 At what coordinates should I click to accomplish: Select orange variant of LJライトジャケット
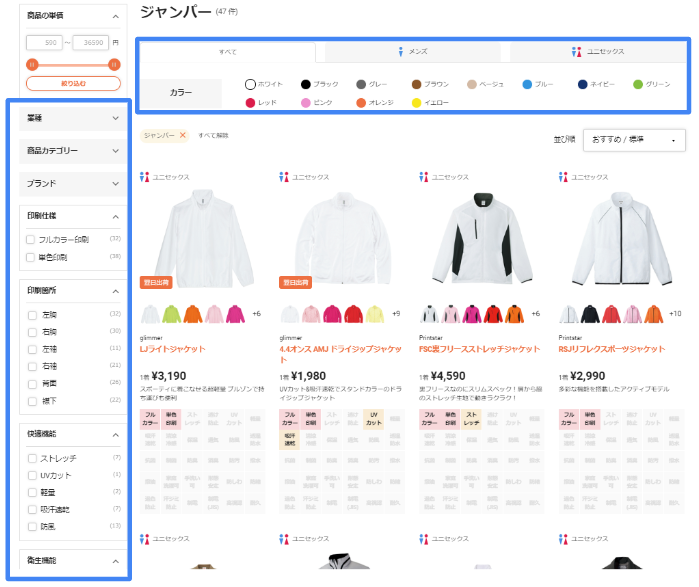[193, 314]
